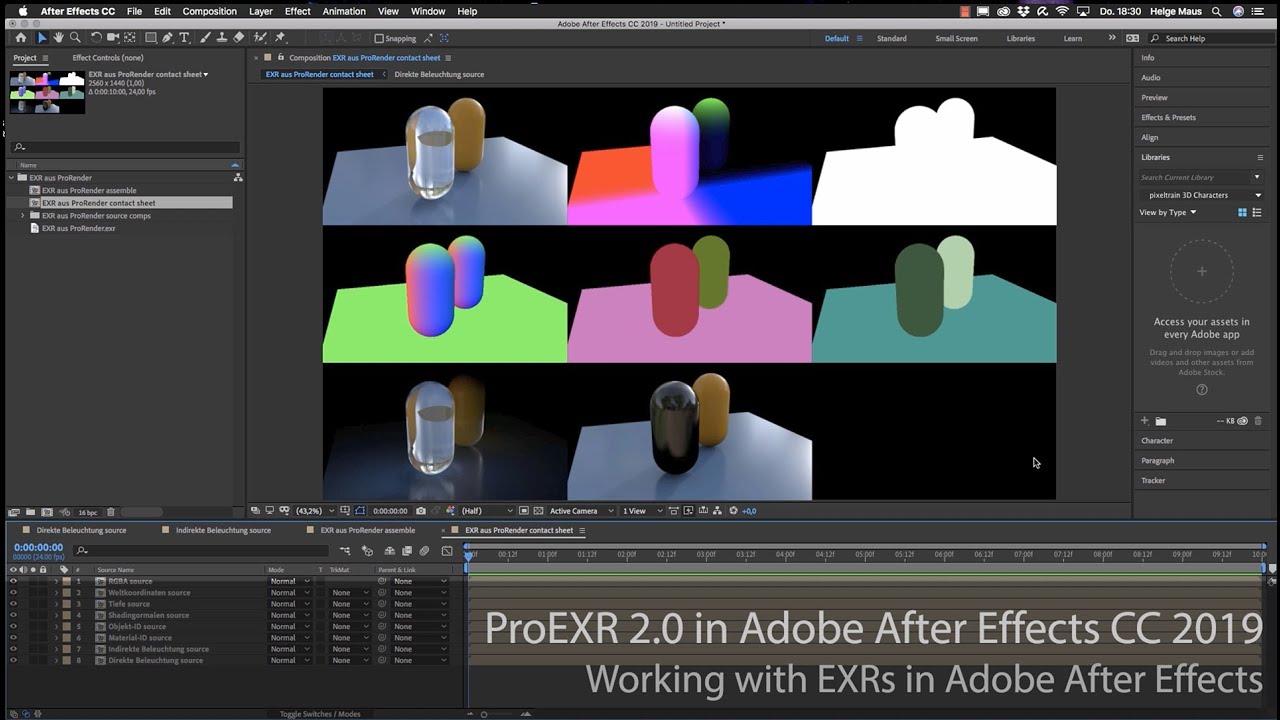Hide the Direkte Beleuchtung source layer

[x=13, y=660]
